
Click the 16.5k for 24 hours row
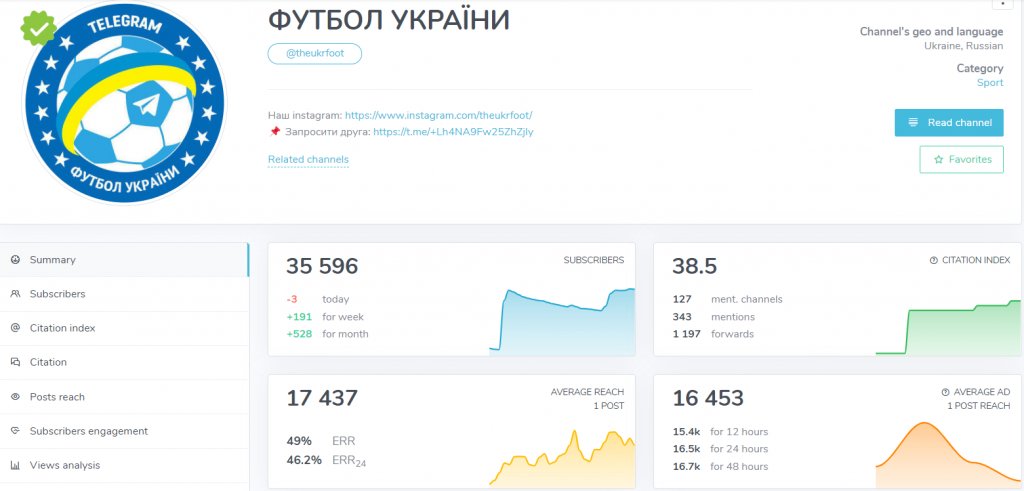pyautogui.click(x=720, y=449)
